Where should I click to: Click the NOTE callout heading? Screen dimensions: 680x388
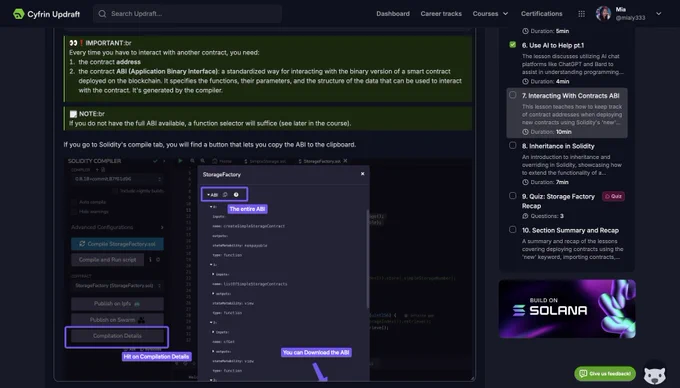click(87, 114)
